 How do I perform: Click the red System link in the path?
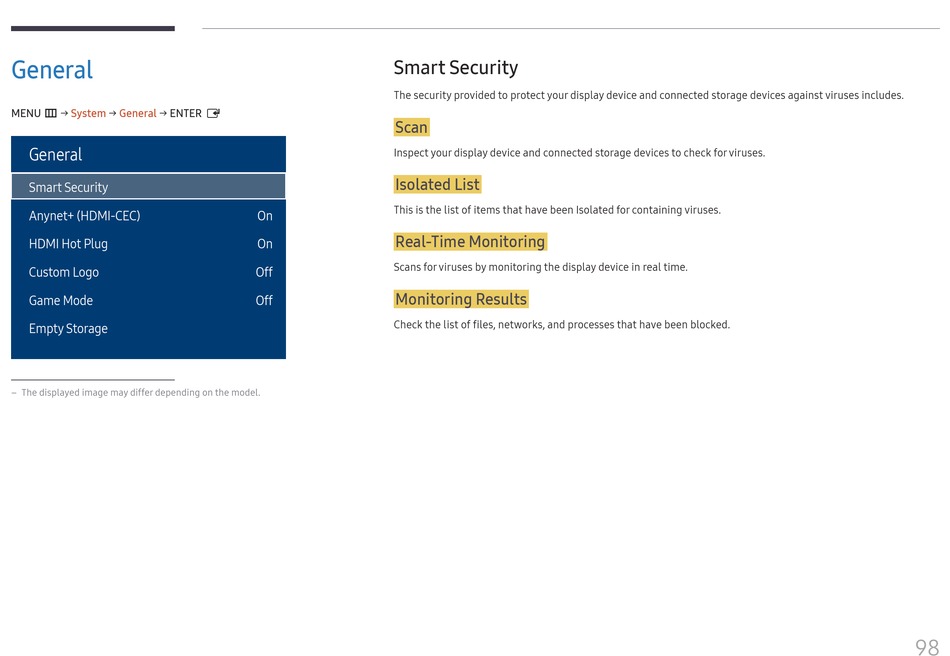(88, 114)
